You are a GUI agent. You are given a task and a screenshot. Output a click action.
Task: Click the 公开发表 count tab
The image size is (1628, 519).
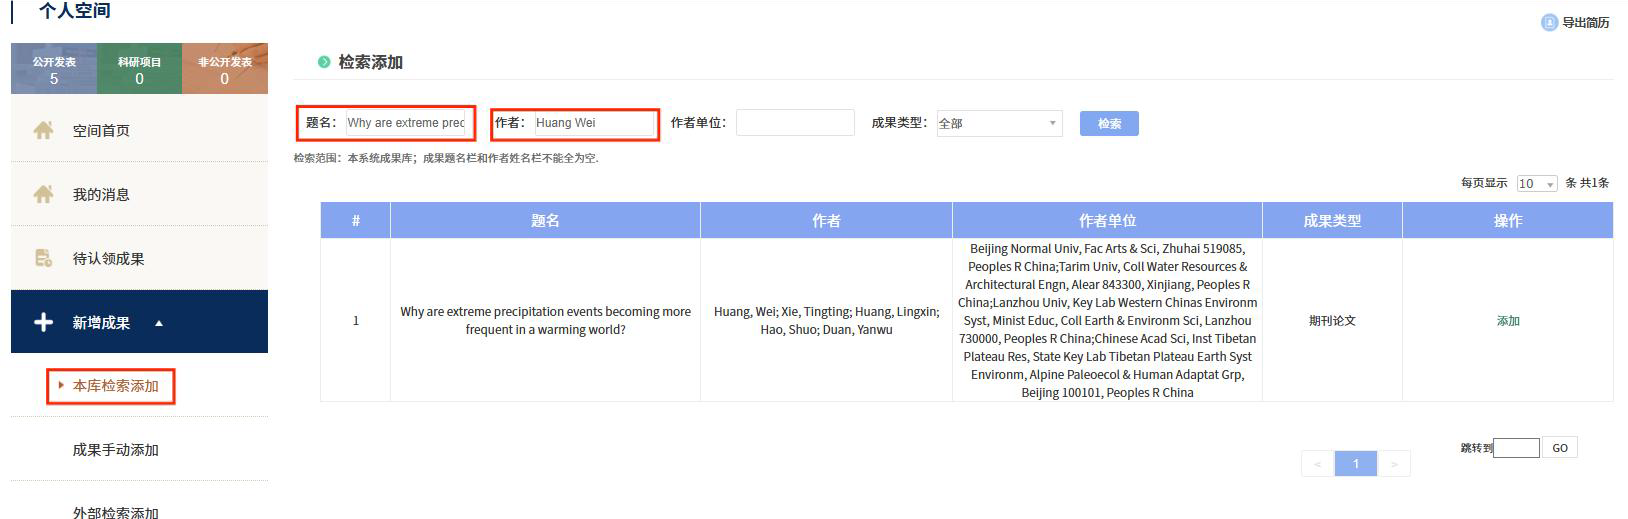tap(54, 69)
